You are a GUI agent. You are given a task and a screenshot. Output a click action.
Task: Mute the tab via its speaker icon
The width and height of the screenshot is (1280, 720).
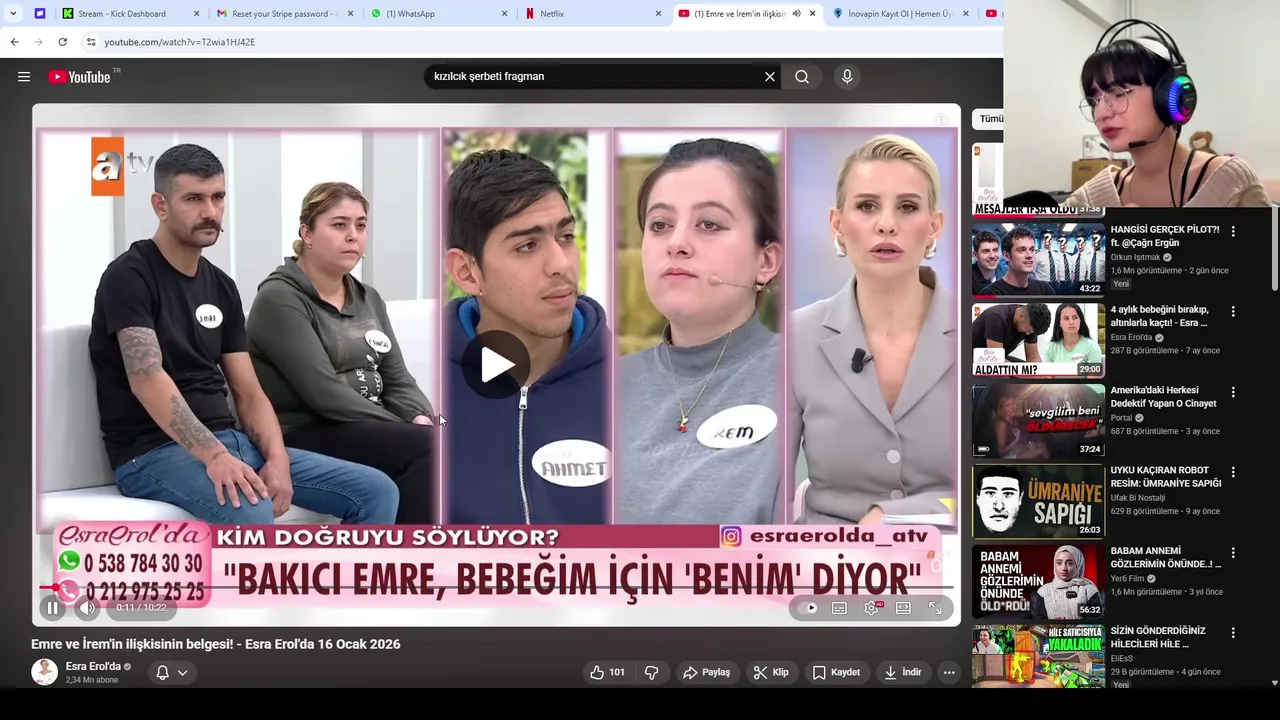796,14
